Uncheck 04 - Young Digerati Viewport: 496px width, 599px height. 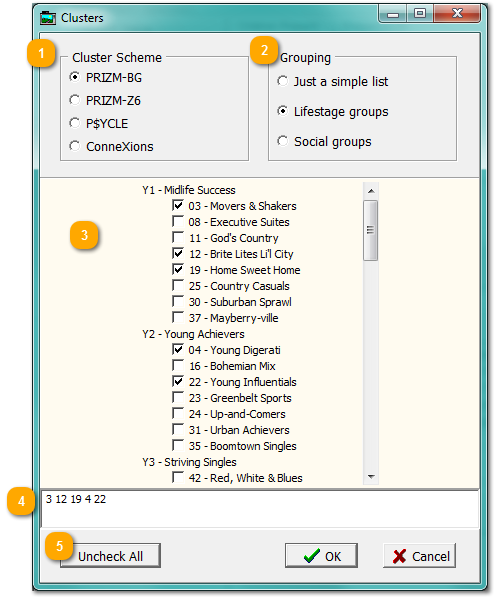178,350
